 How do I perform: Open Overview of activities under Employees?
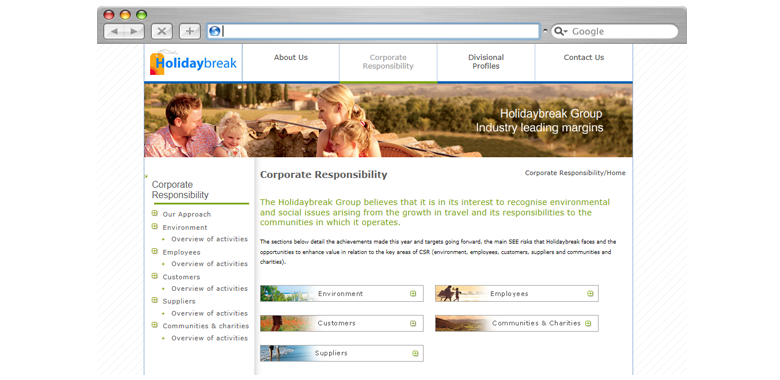point(209,264)
